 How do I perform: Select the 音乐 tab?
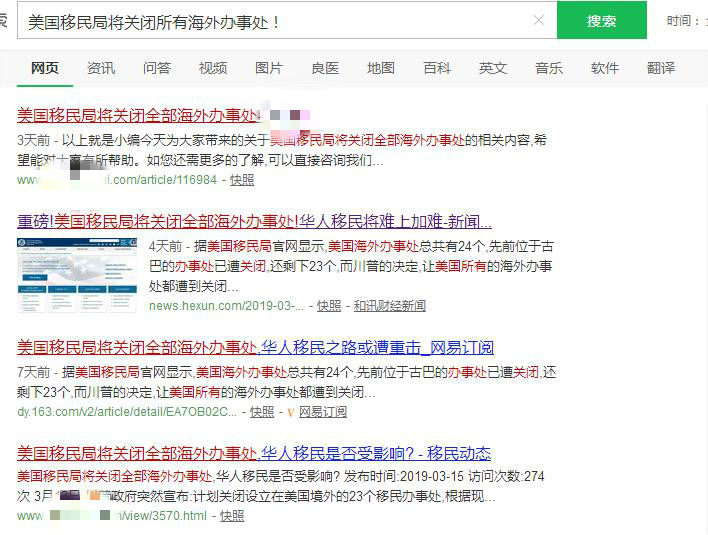[x=549, y=68]
